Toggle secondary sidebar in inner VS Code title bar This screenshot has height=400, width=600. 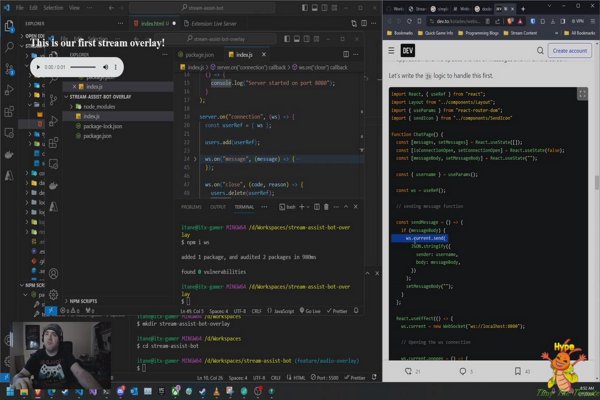[x=307, y=39]
